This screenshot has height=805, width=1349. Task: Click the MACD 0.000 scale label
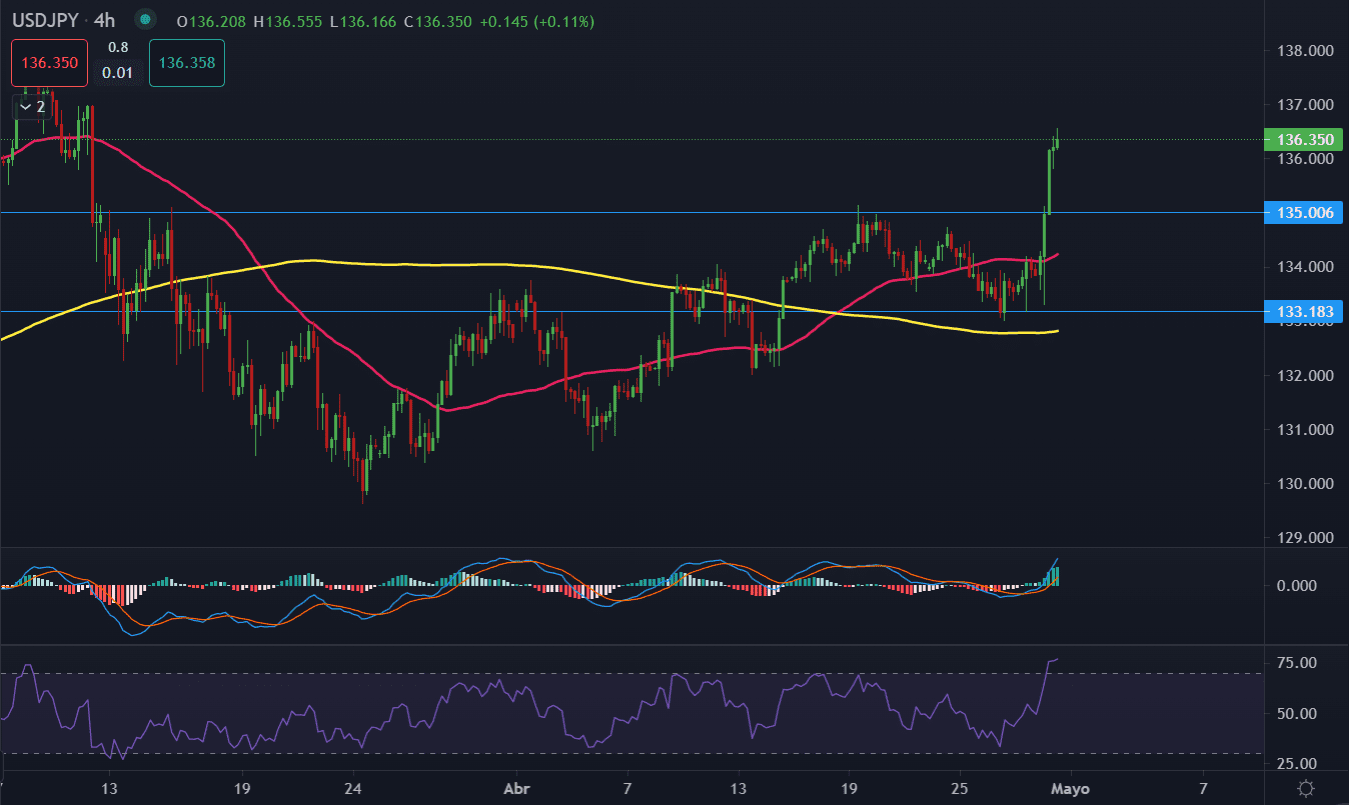(x=1297, y=586)
